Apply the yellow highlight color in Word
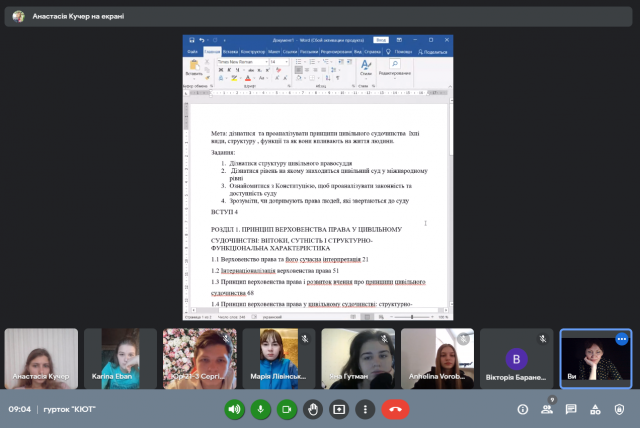 234,78
